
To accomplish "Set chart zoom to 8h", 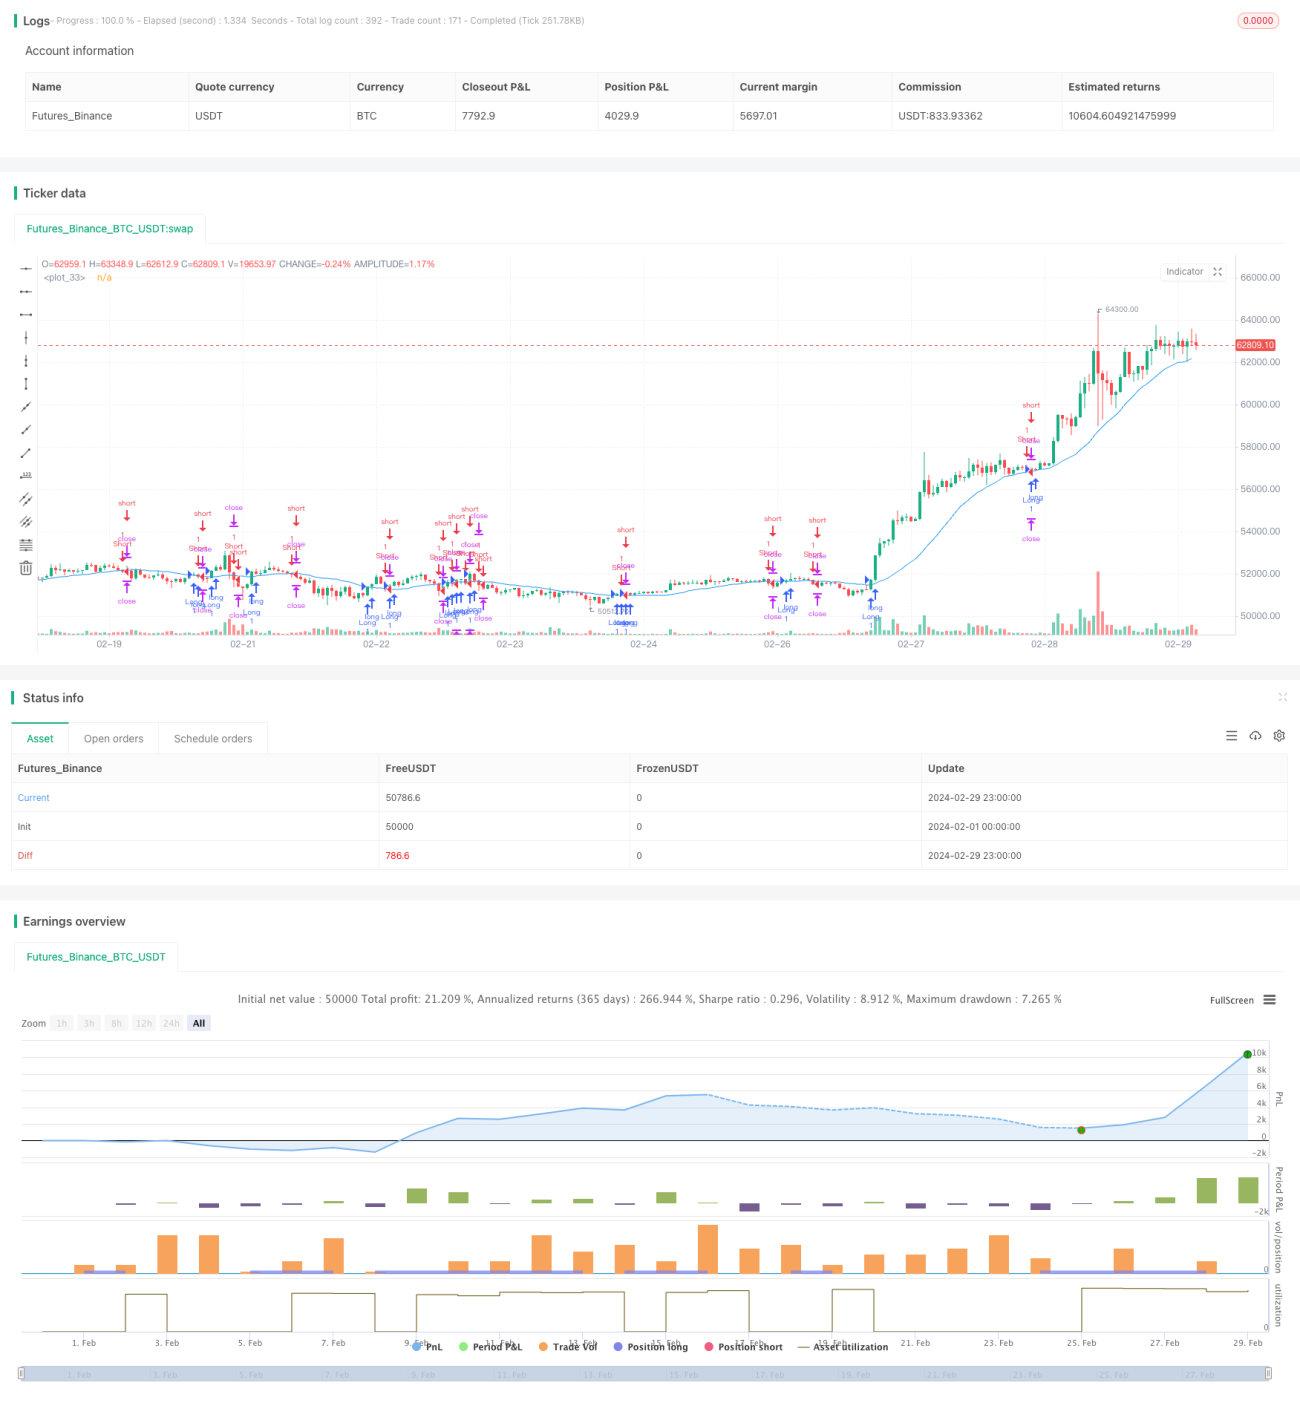I will [x=116, y=1023].
